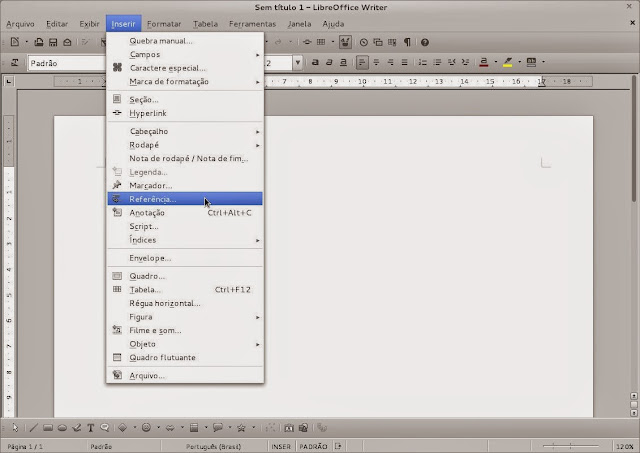Screen dimensions: 640x453
Task: Click the Open file toolbar icon
Action: click(39, 42)
